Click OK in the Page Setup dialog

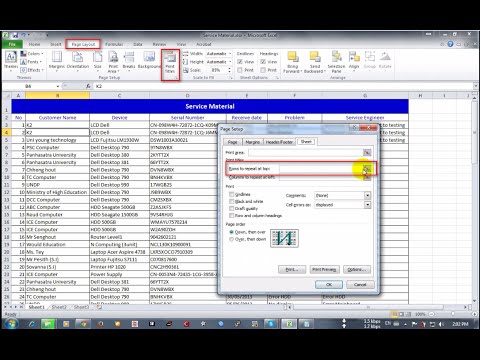tap(329, 284)
